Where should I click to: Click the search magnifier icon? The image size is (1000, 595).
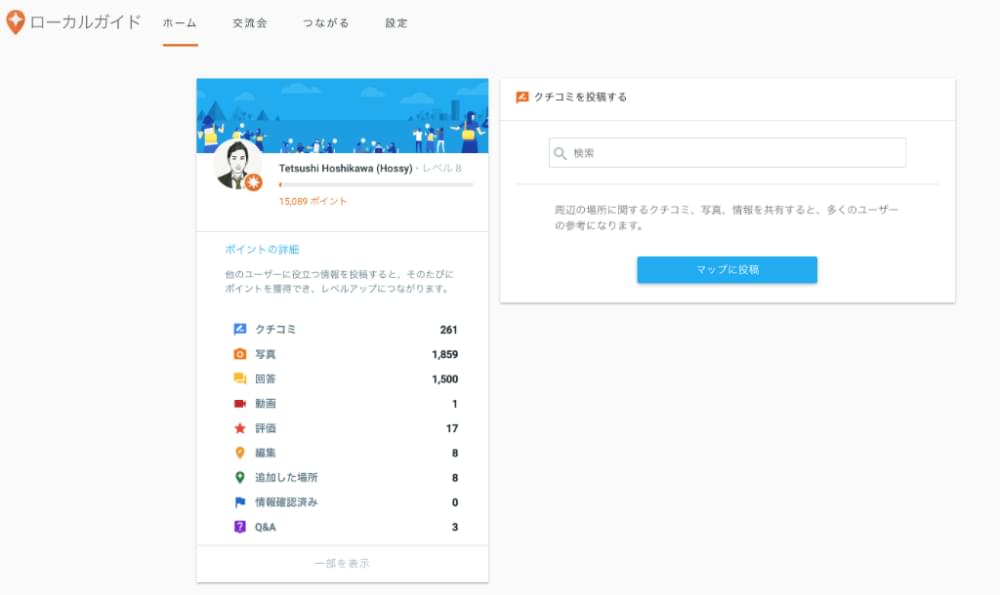[561, 153]
